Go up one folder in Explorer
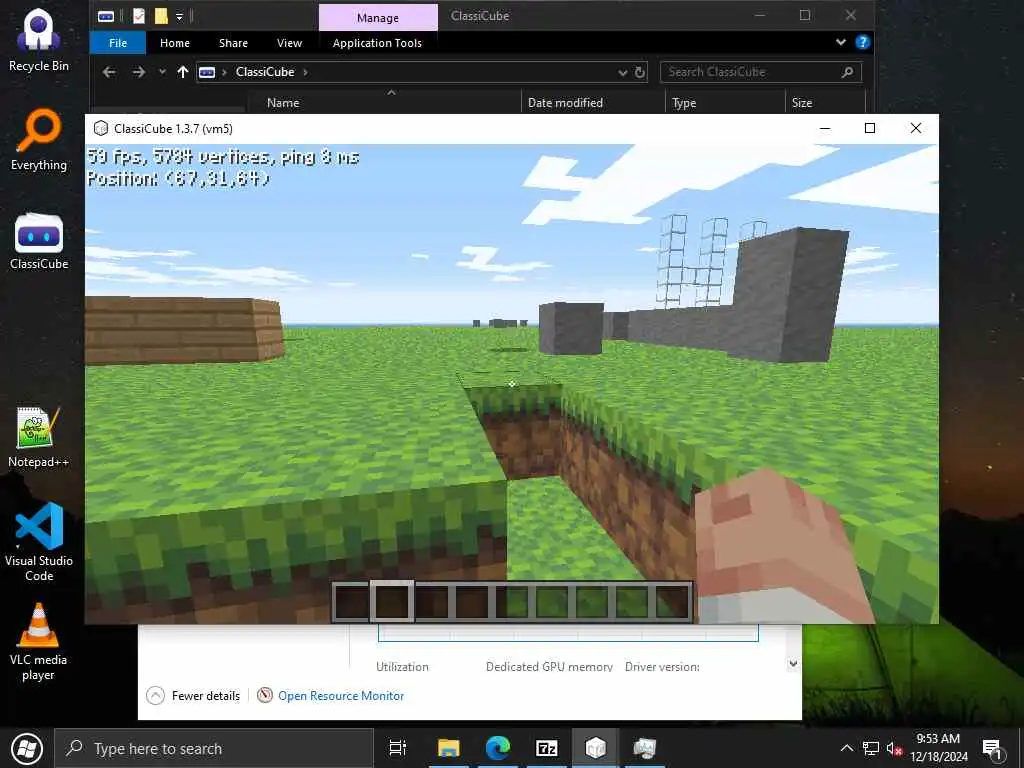This screenshot has height=768, width=1024. 183,72
